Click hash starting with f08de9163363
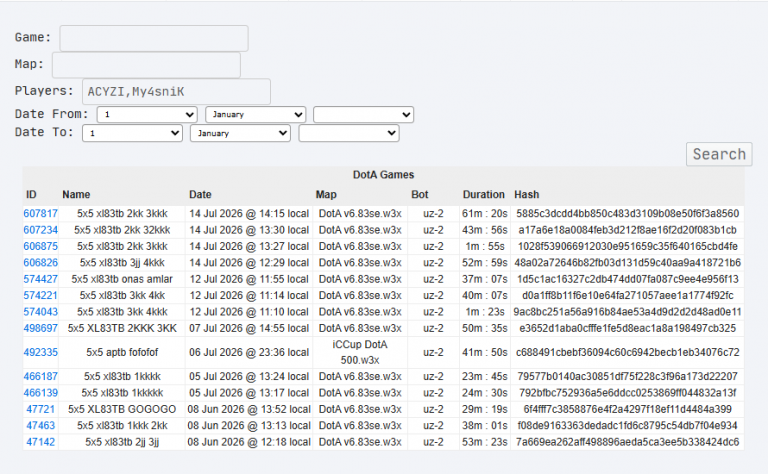Screen dimensions: 768x474 click(x=627, y=426)
